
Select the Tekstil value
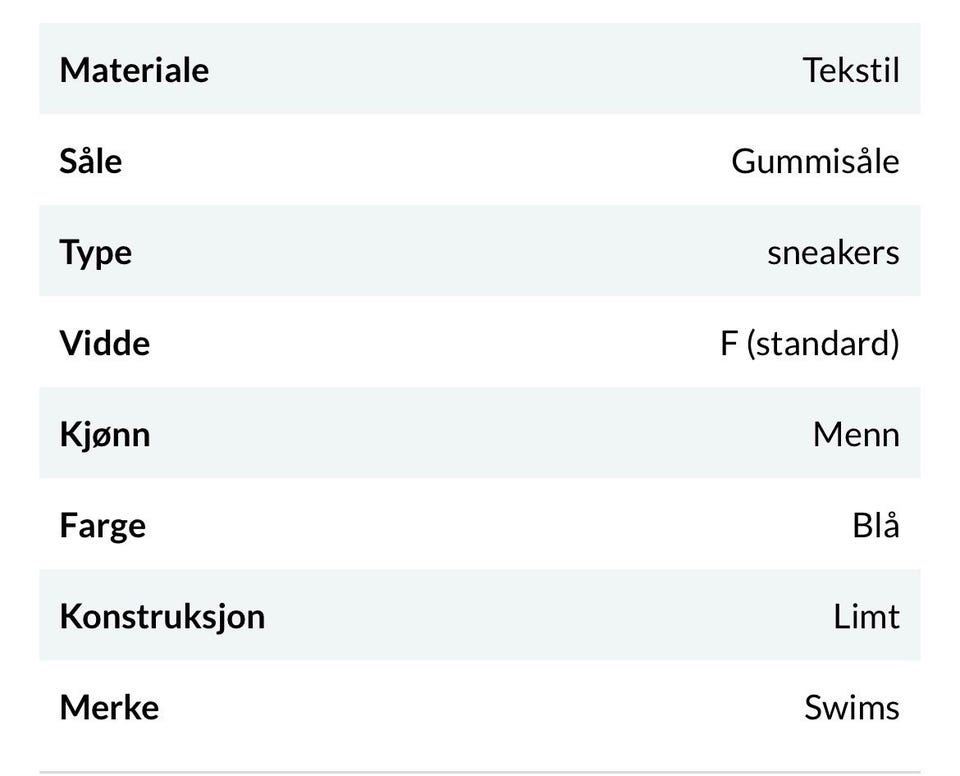tap(851, 70)
